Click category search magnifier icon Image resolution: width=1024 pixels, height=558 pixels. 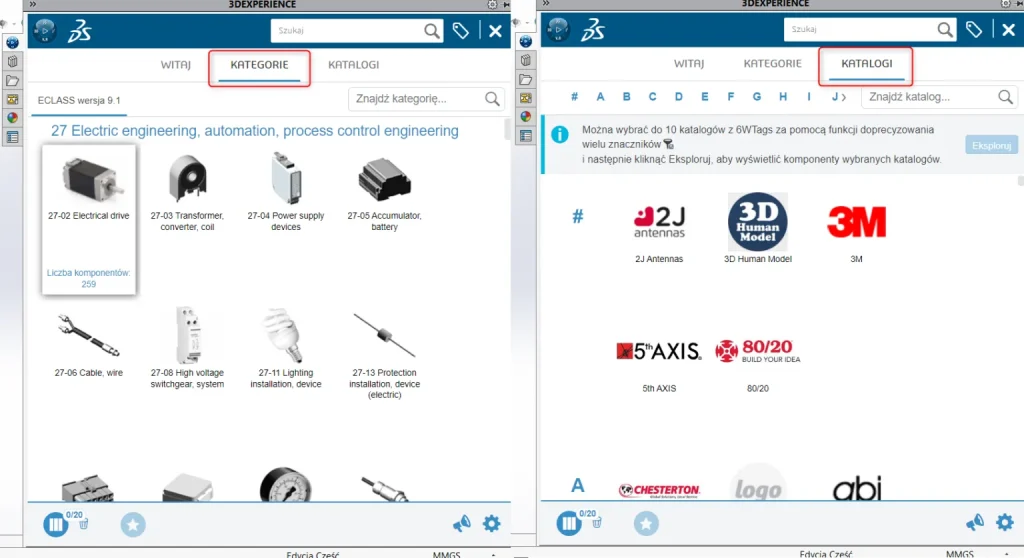click(x=492, y=99)
